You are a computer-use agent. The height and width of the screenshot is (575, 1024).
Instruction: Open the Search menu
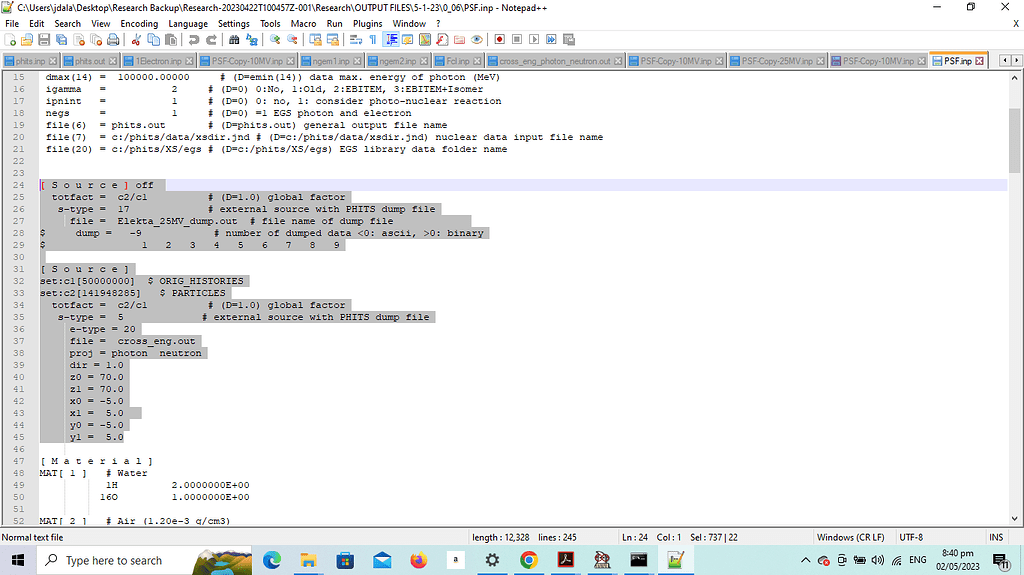click(67, 24)
